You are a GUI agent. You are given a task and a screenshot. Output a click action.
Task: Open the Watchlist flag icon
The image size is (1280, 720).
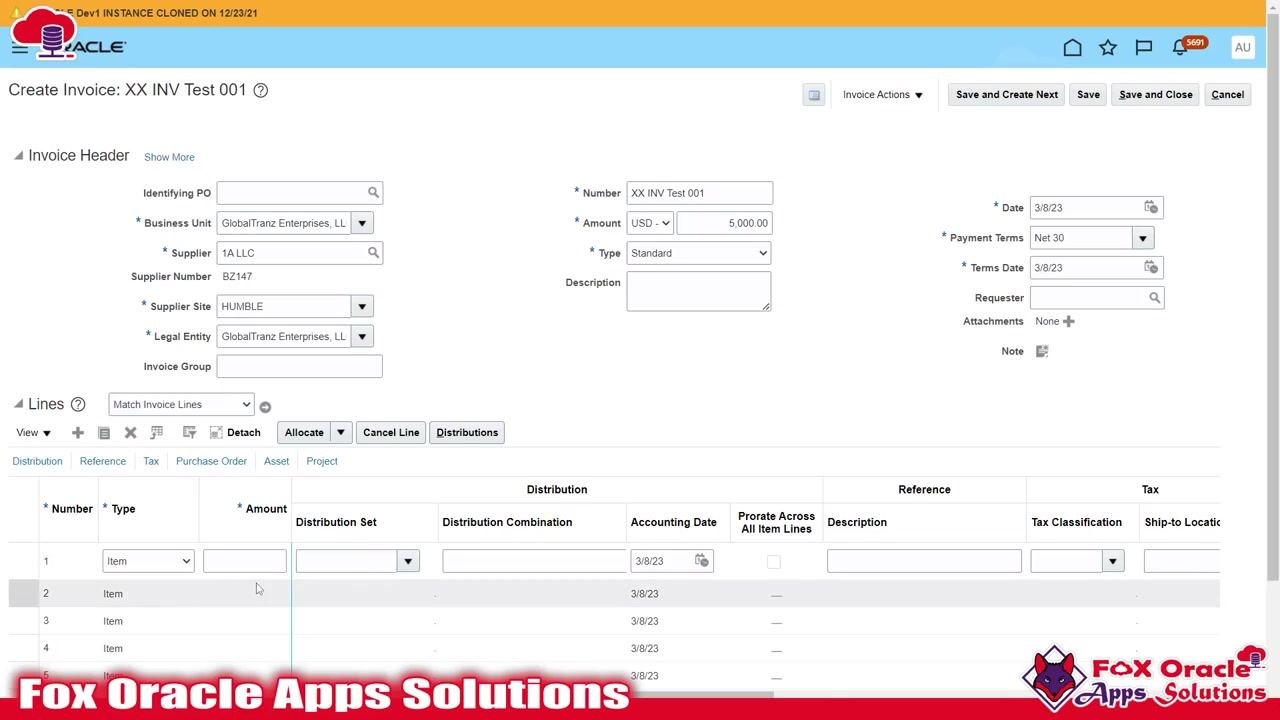click(1144, 47)
